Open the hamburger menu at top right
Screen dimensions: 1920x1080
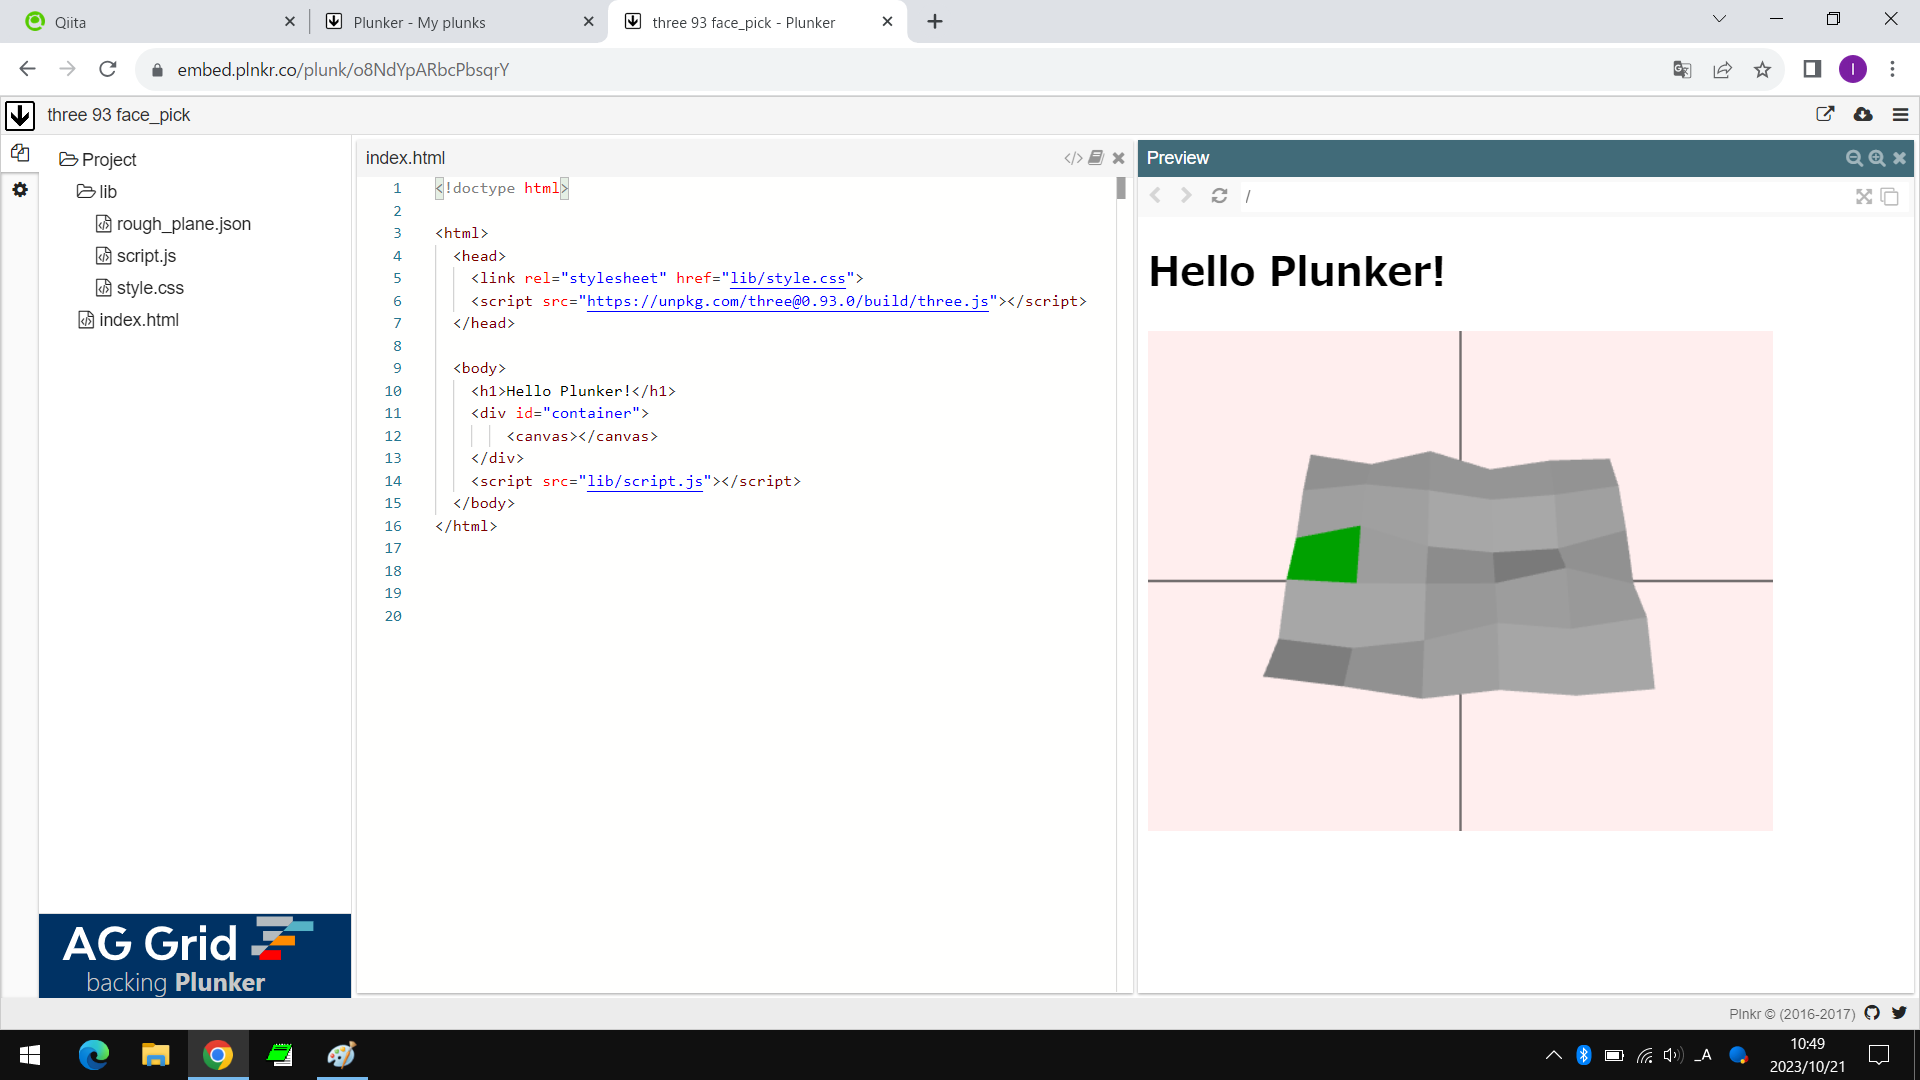1900,115
